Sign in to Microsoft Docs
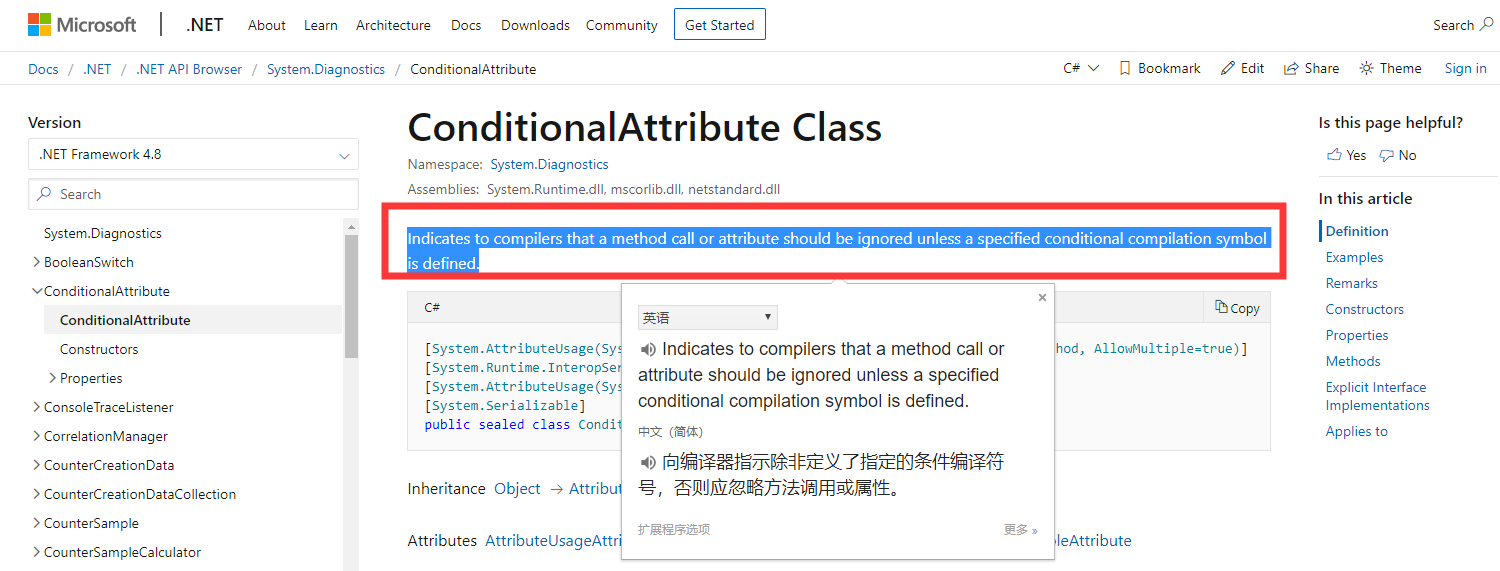Screen dimensions: 1500x571 1465,68
